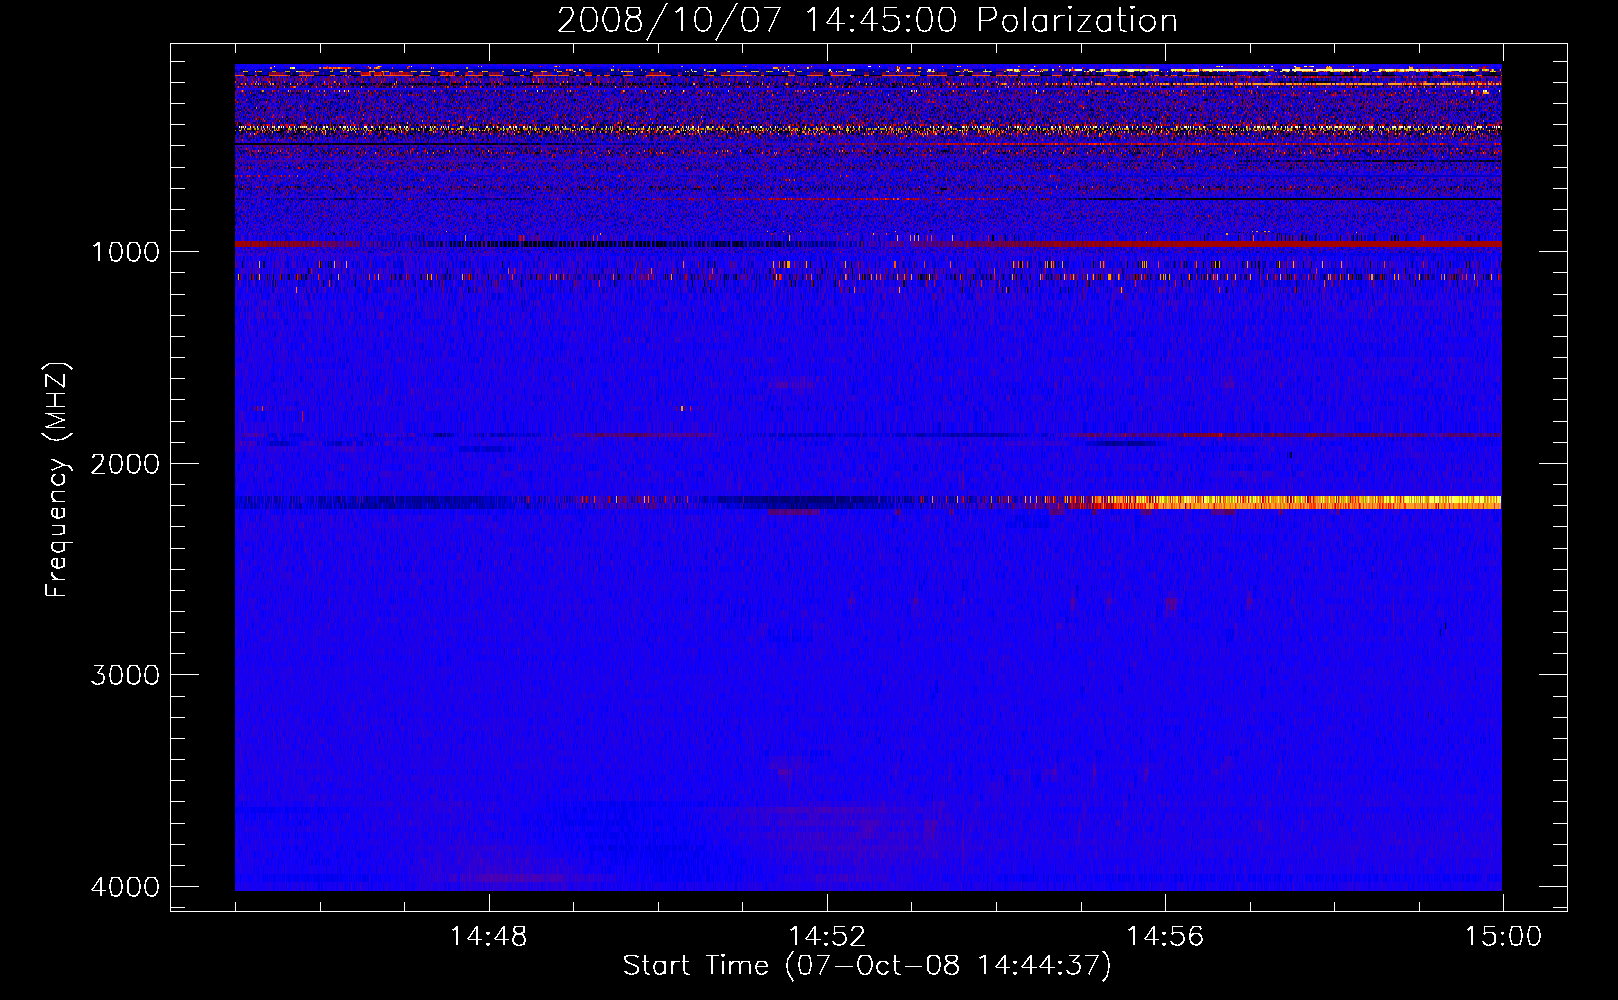1618x1000 pixels.
Task: Click the '15:00' time axis label
Action: 1503,937
